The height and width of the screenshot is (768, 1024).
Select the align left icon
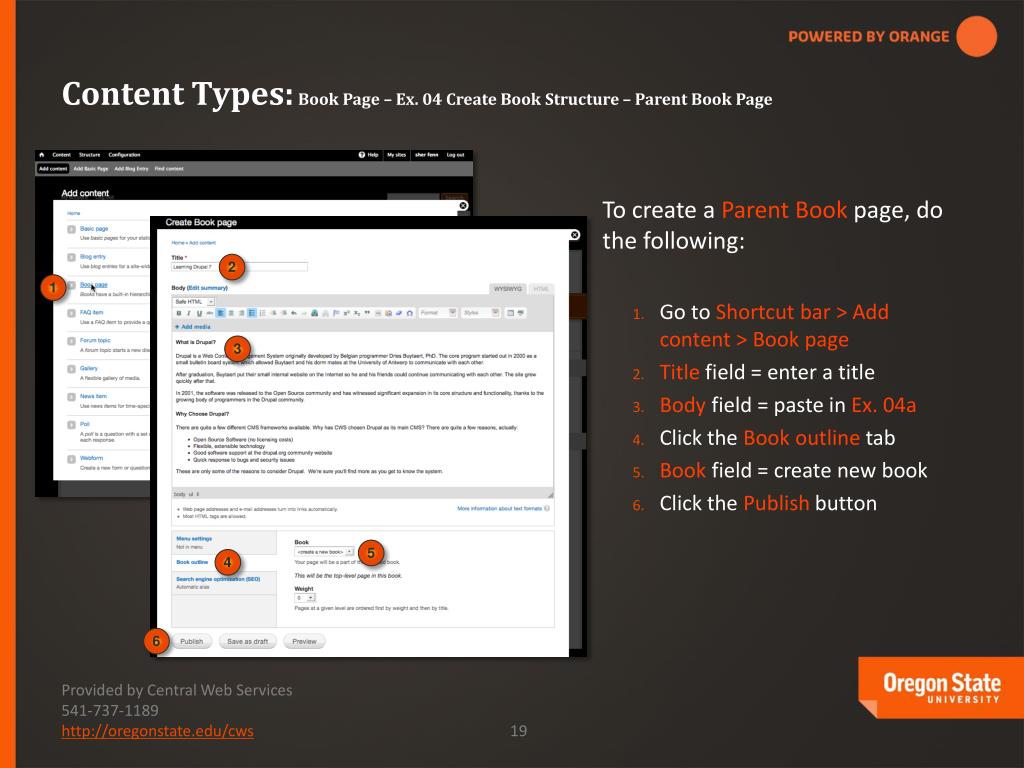221,313
